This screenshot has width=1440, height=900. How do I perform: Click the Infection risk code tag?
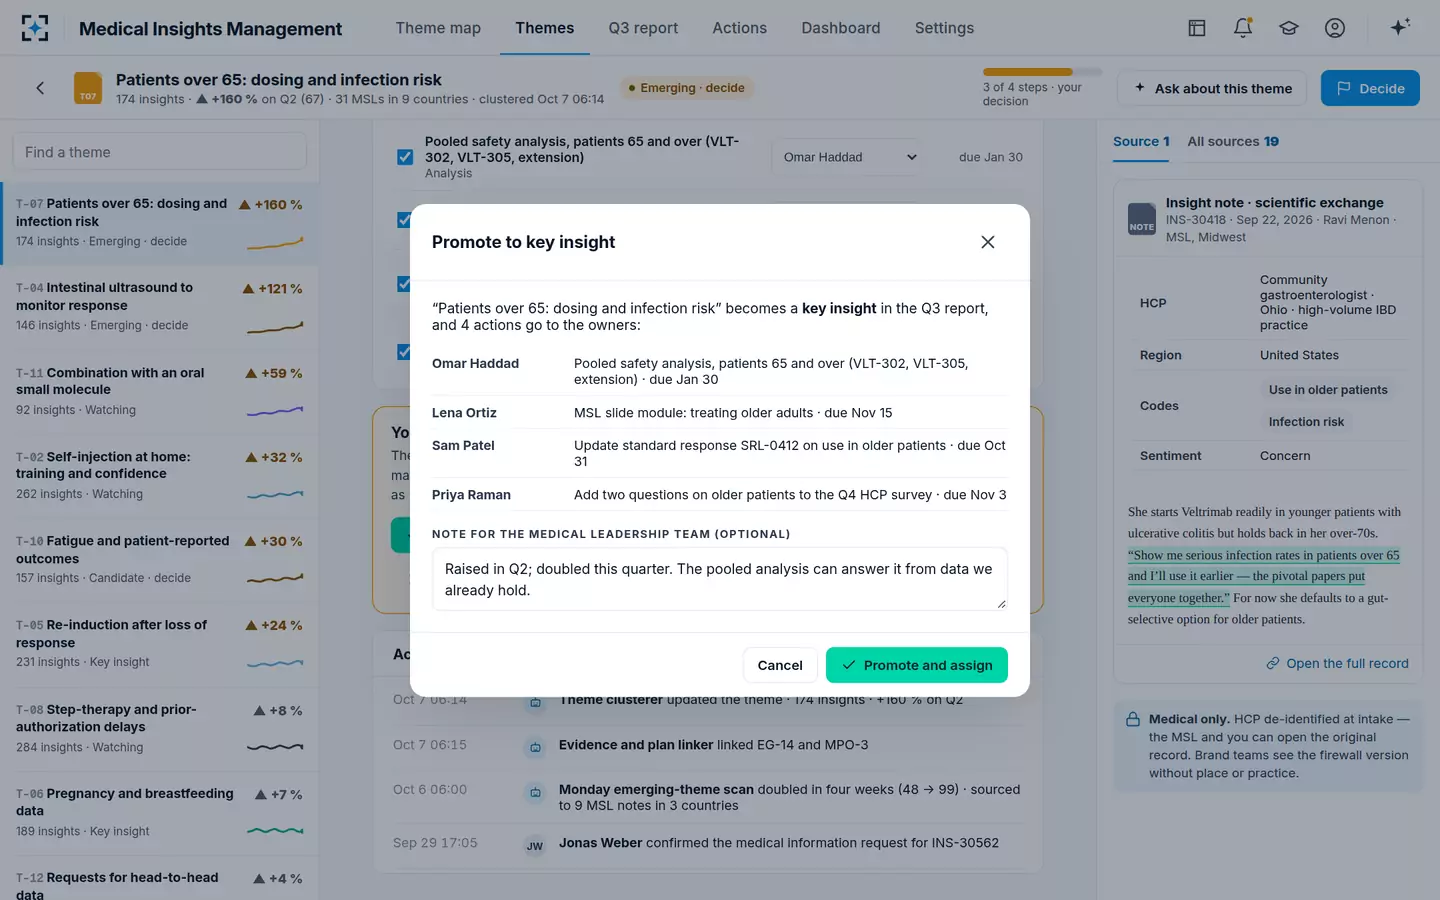1306,422
